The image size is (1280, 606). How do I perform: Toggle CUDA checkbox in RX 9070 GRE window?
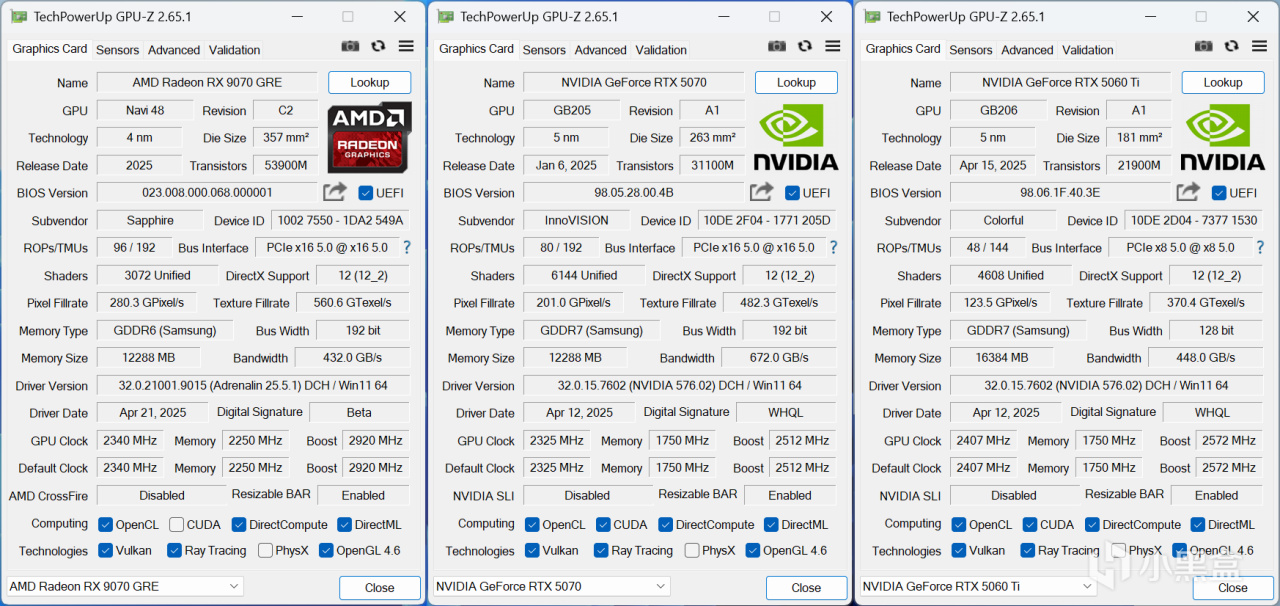point(176,524)
